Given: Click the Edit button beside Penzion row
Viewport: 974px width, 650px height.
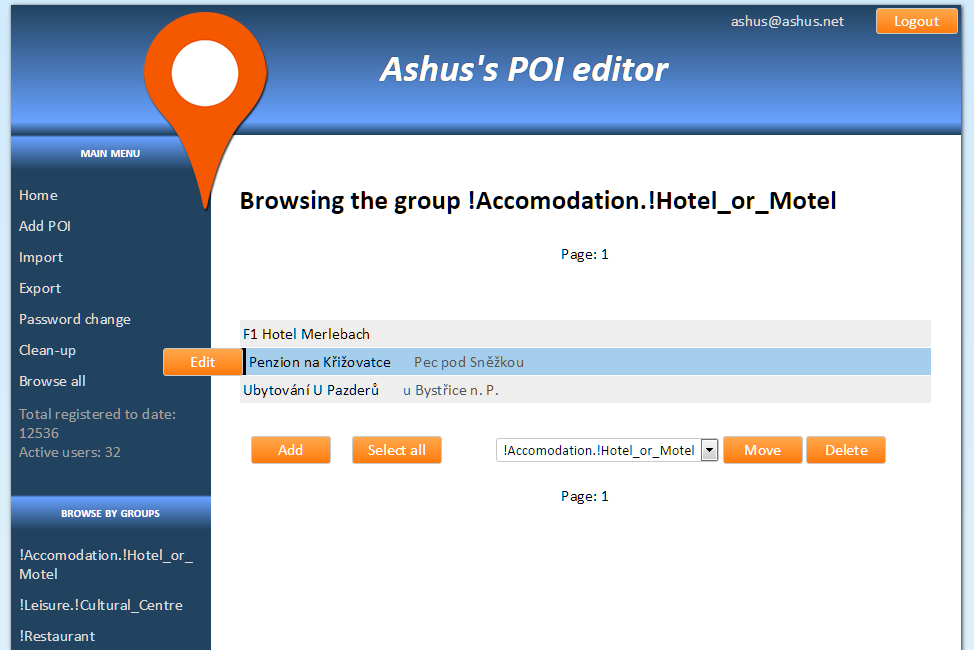Looking at the screenshot, I should pyautogui.click(x=203, y=362).
